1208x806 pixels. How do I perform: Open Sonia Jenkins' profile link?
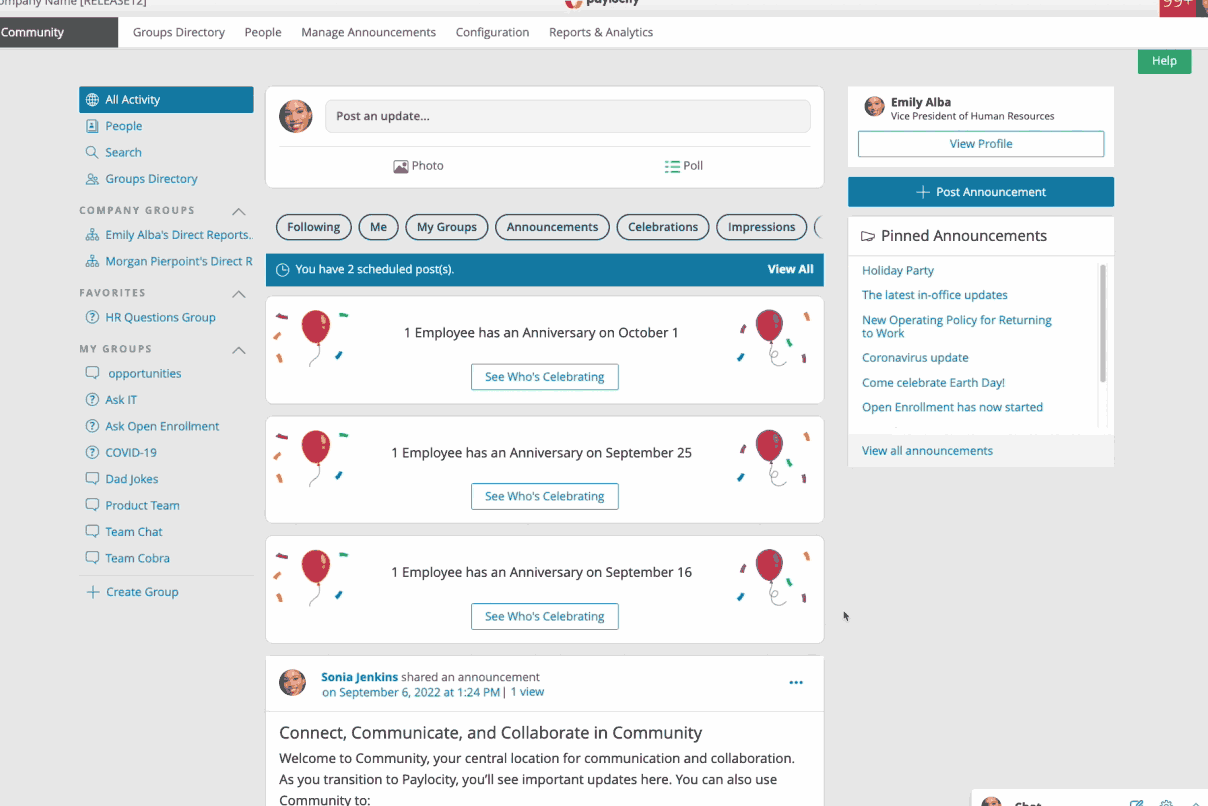pyautogui.click(x=359, y=677)
